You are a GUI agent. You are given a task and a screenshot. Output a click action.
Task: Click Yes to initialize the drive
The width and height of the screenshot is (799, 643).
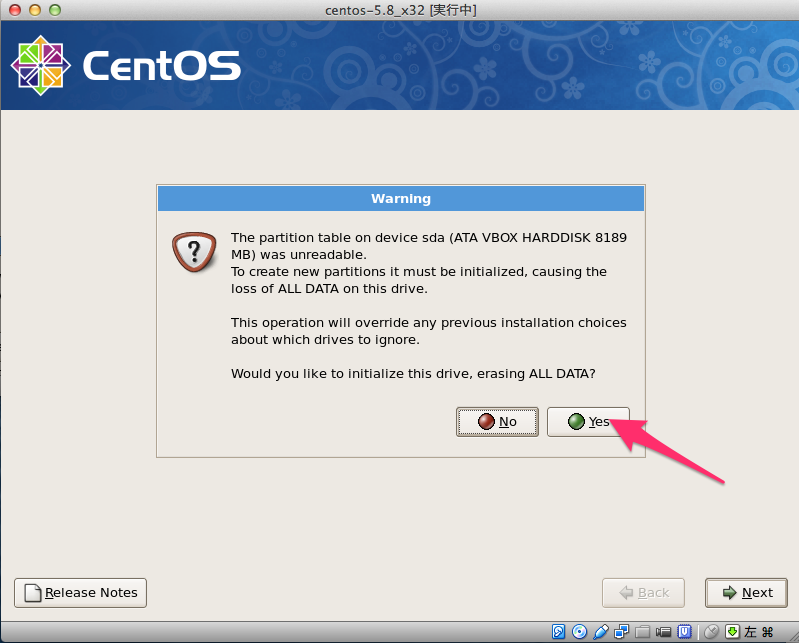(x=588, y=422)
